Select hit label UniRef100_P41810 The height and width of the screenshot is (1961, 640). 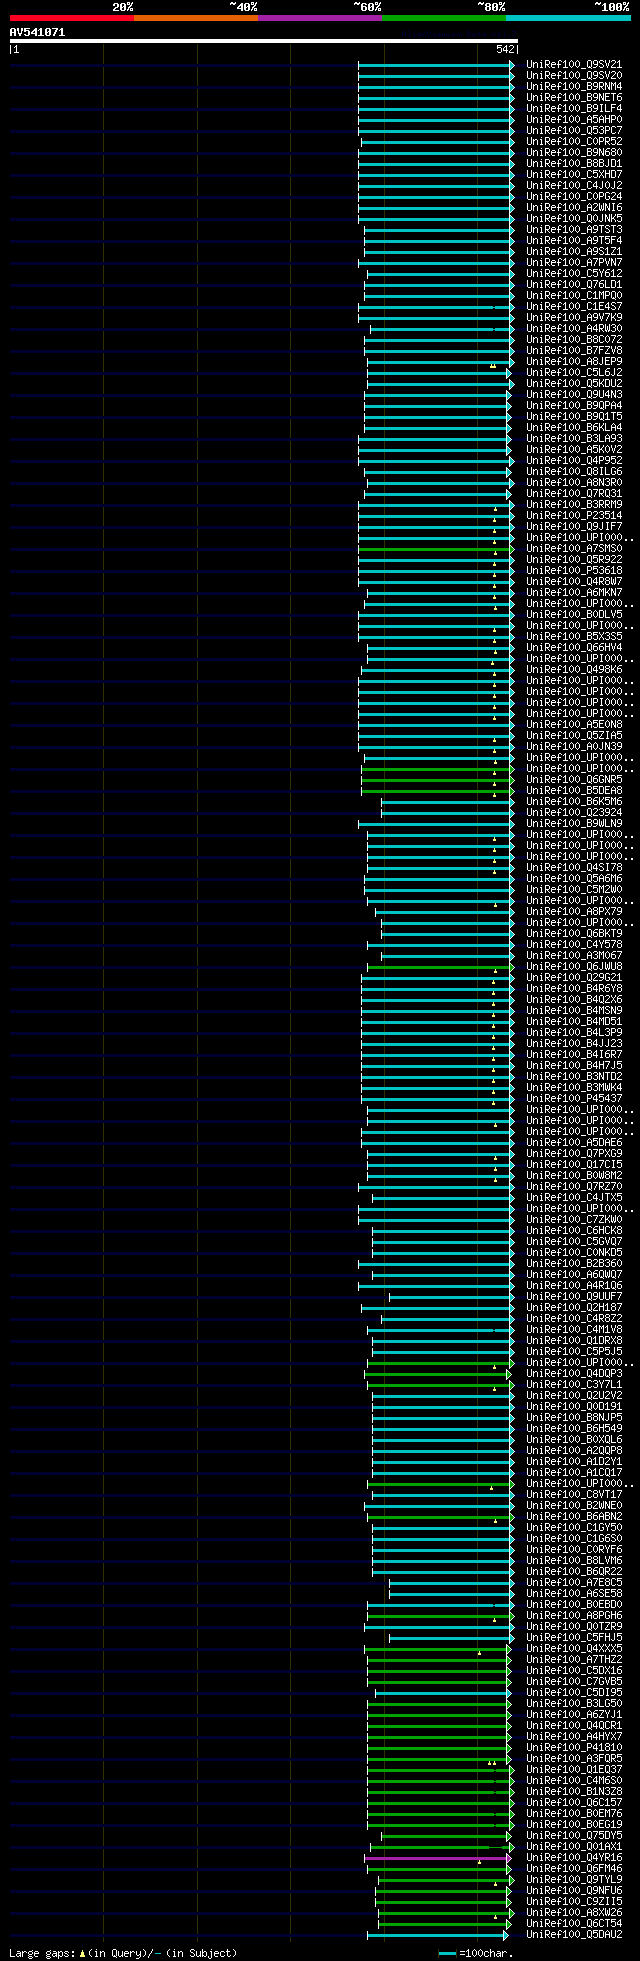(574, 1747)
